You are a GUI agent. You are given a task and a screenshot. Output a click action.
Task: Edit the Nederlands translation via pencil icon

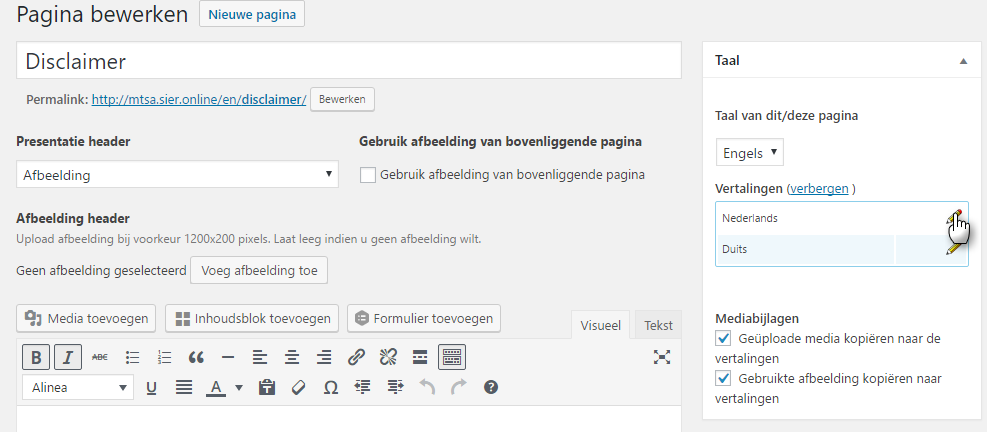(x=954, y=218)
